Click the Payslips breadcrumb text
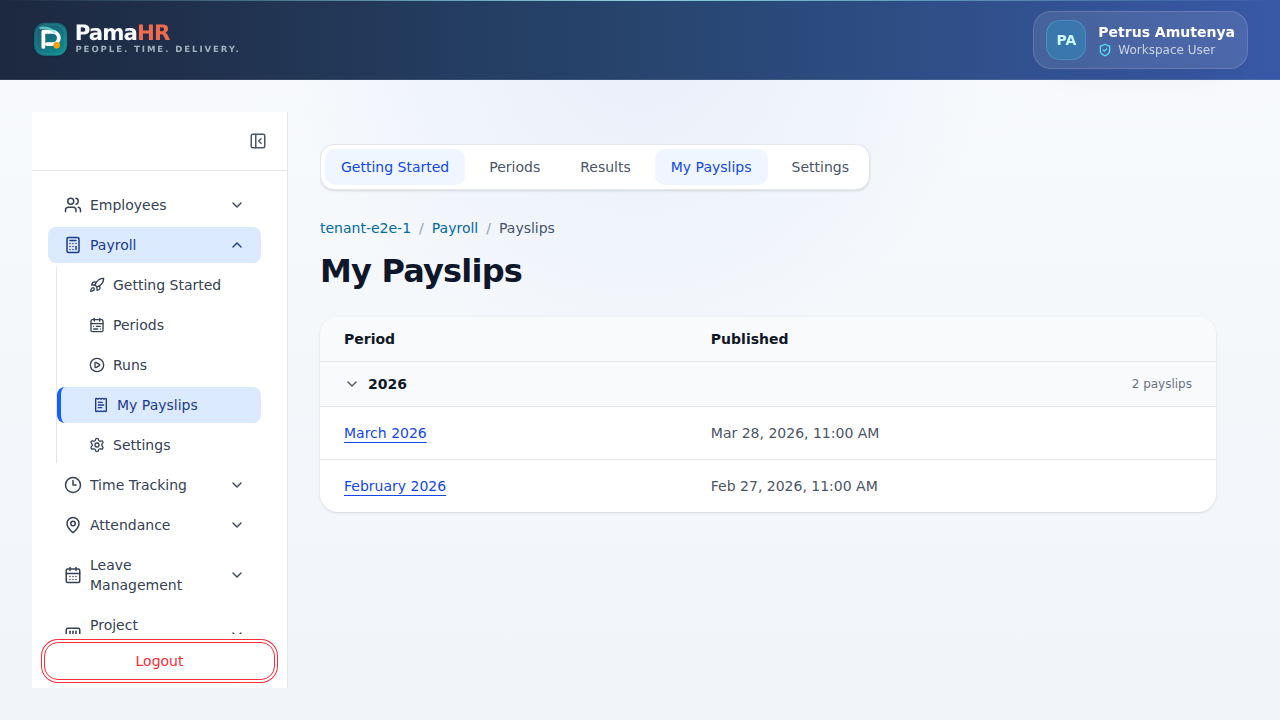This screenshot has width=1280, height=720. tap(527, 228)
